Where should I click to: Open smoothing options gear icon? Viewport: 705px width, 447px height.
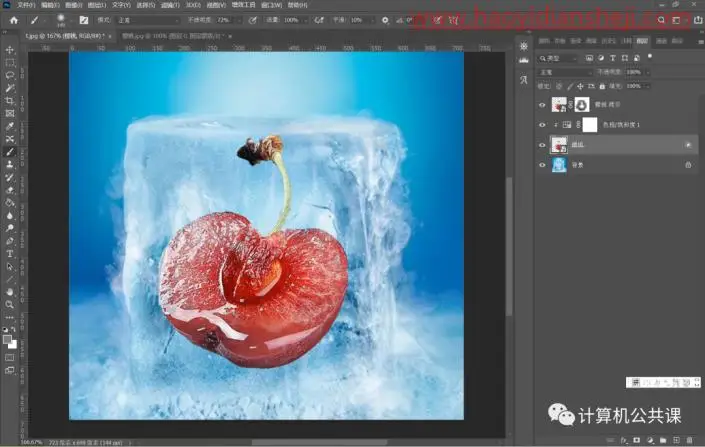click(385, 20)
